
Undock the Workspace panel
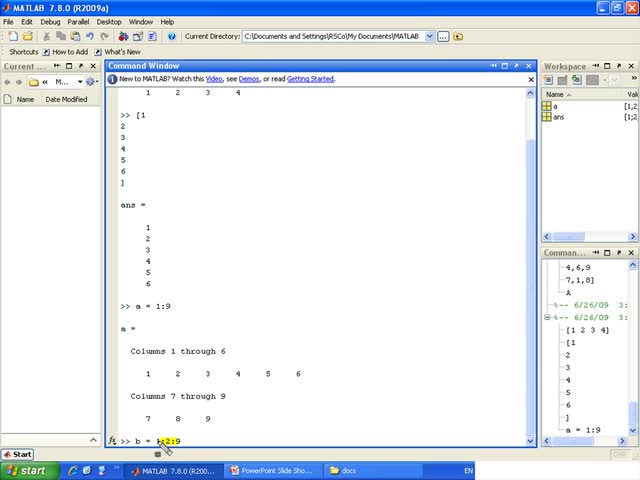(x=619, y=66)
